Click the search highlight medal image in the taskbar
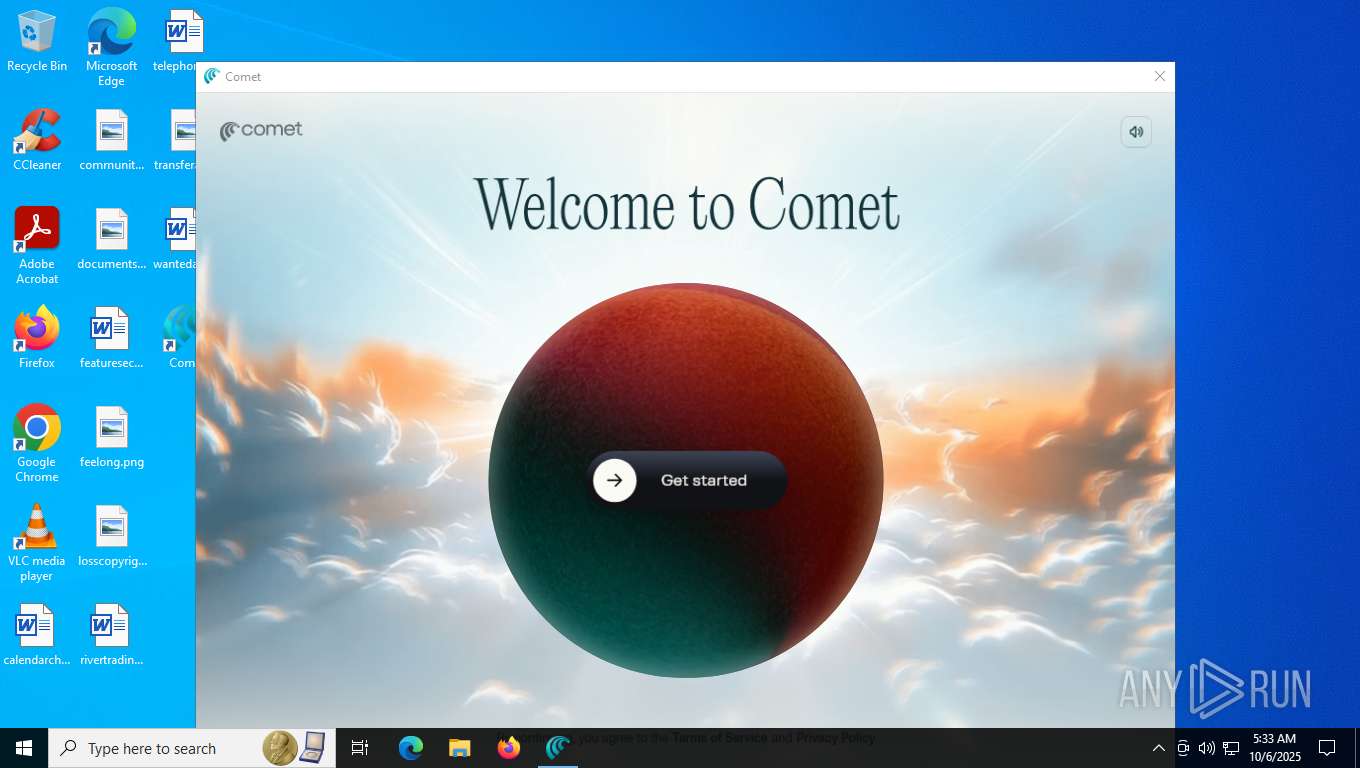This screenshot has width=1360, height=768. (296, 748)
